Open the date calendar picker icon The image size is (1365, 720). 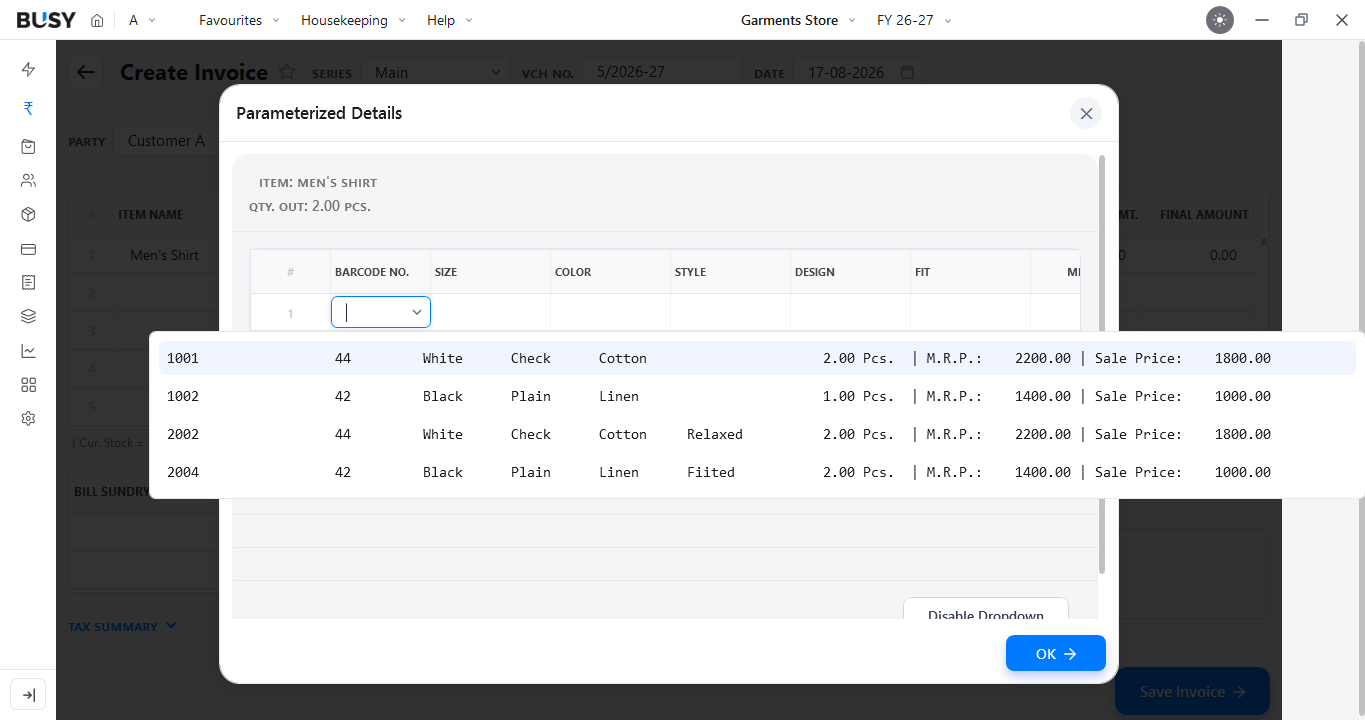[907, 72]
